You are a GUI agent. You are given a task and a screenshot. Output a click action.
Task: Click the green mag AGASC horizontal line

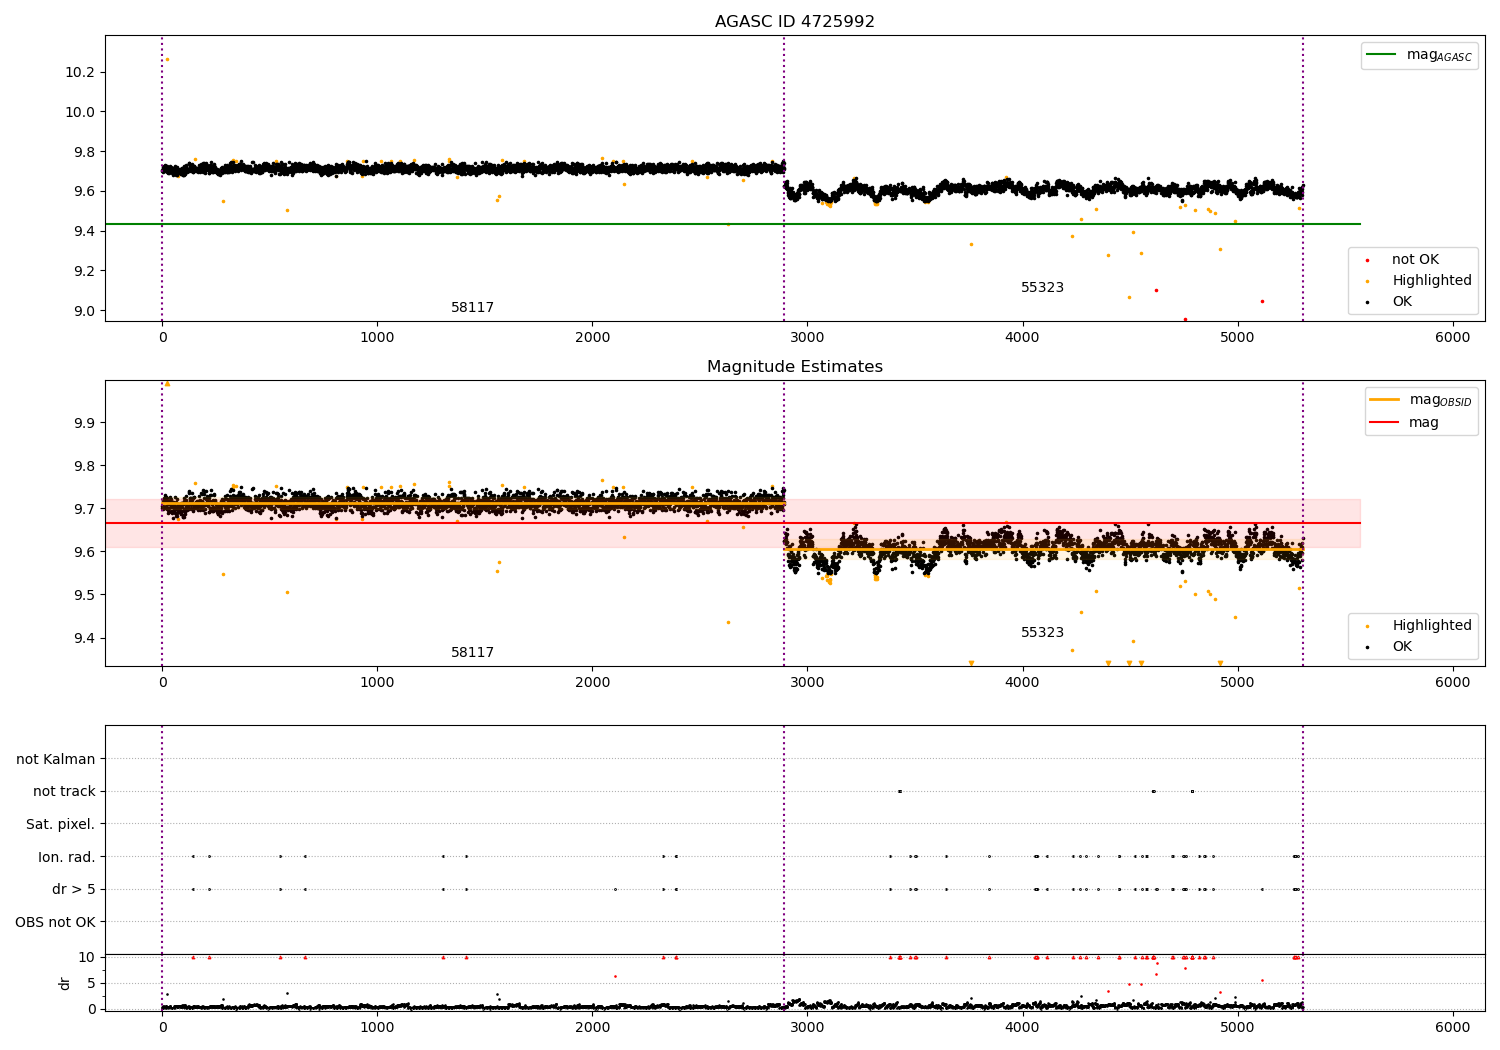click(732, 224)
